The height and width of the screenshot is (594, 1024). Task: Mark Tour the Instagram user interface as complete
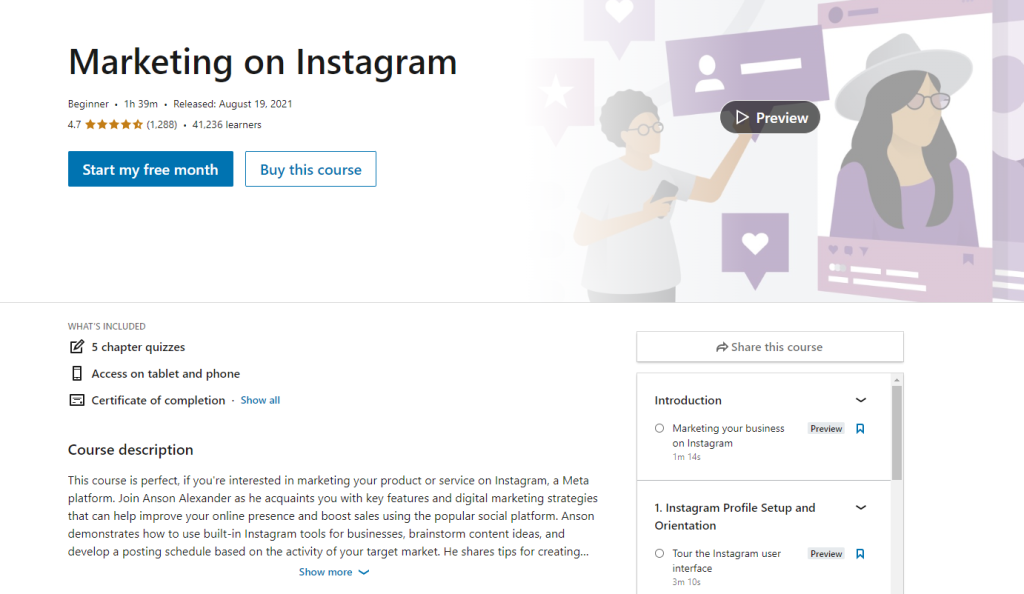coord(659,553)
